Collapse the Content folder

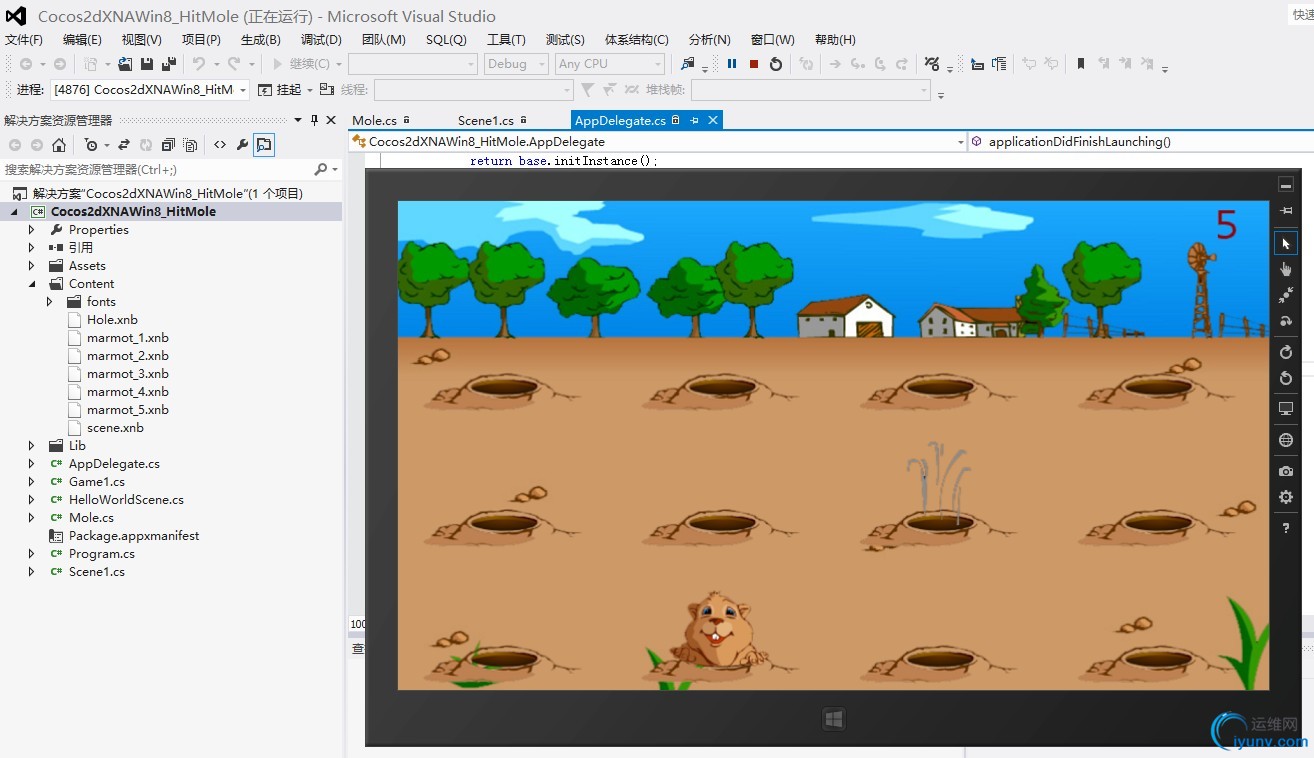(32, 284)
